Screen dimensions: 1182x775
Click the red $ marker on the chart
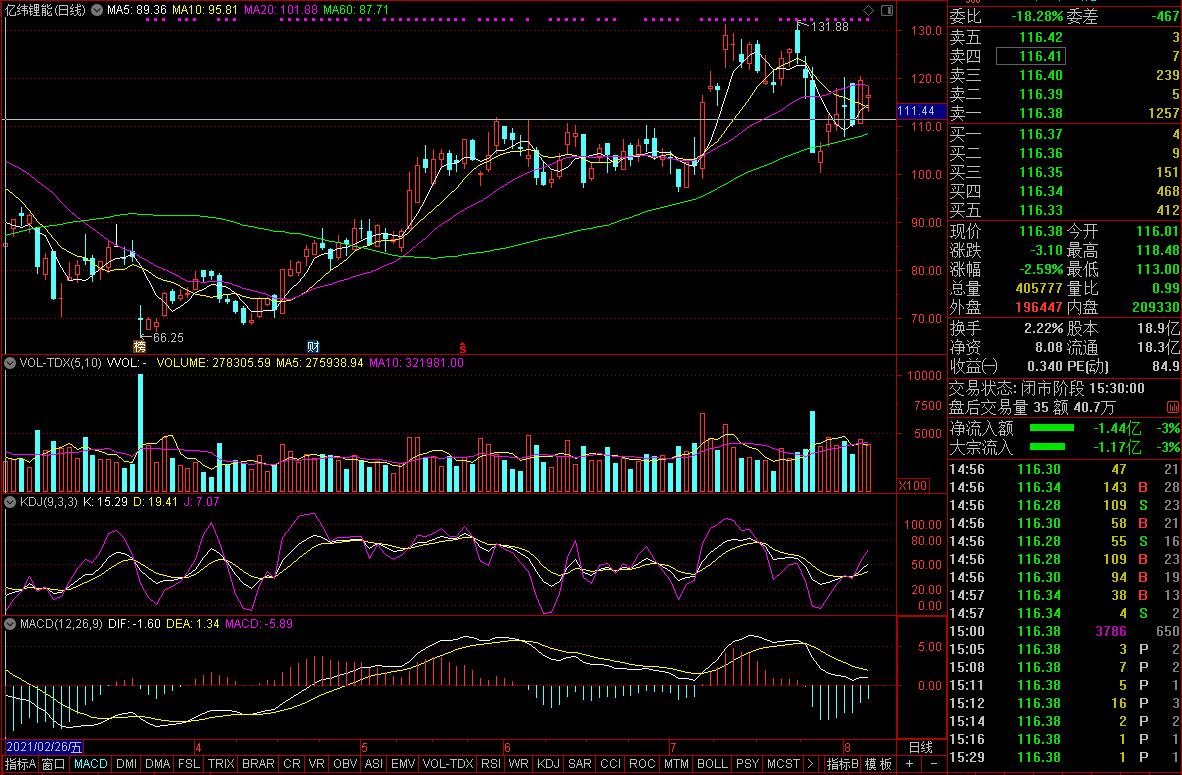[463, 346]
